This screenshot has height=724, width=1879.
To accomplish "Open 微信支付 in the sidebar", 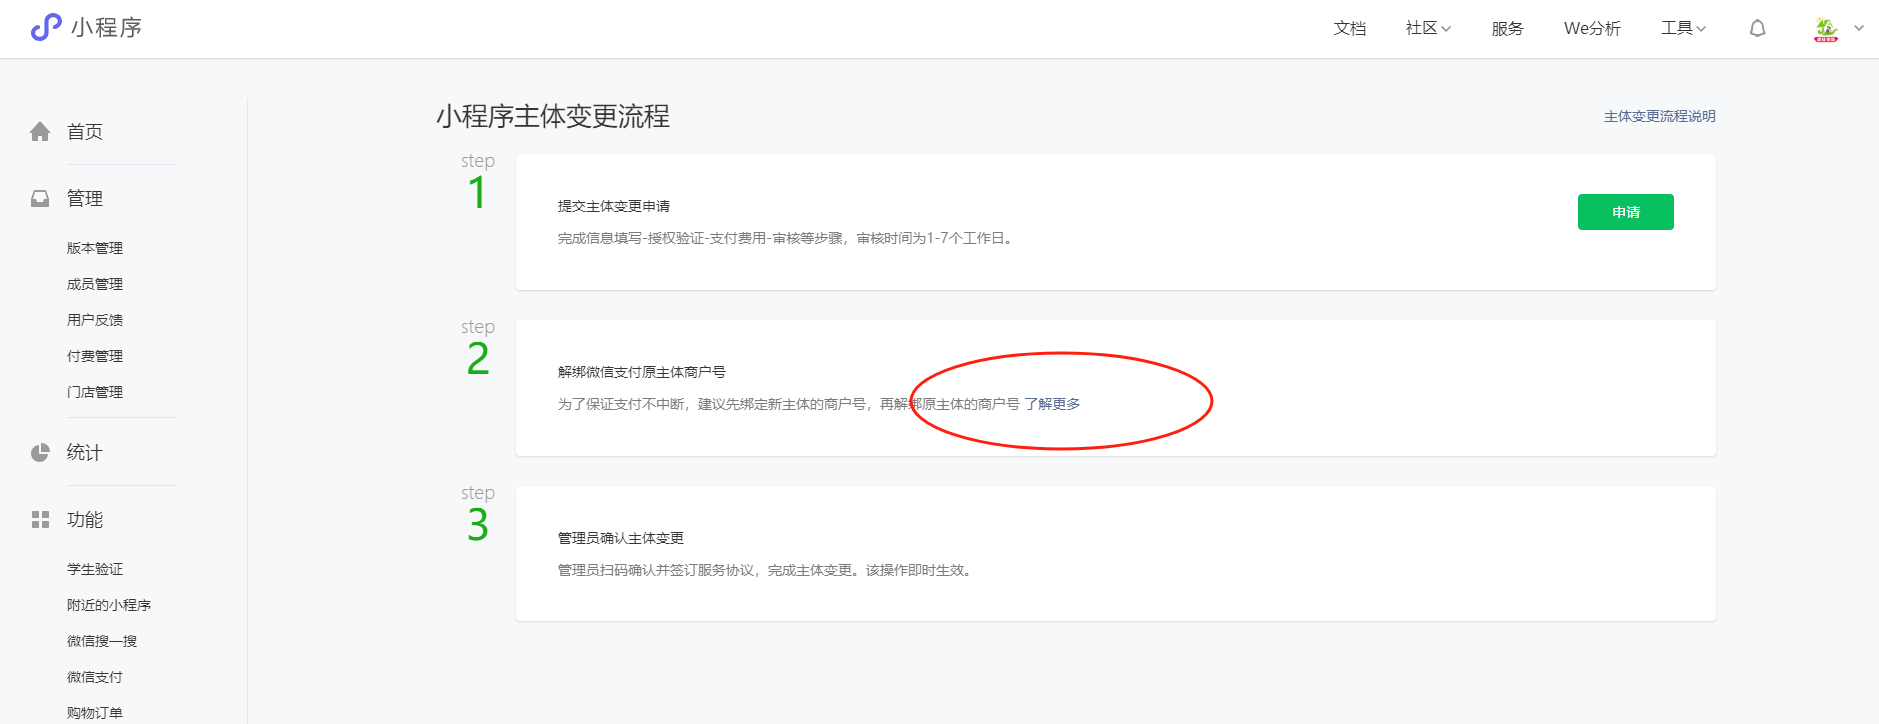I will pyautogui.click(x=95, y=677).
